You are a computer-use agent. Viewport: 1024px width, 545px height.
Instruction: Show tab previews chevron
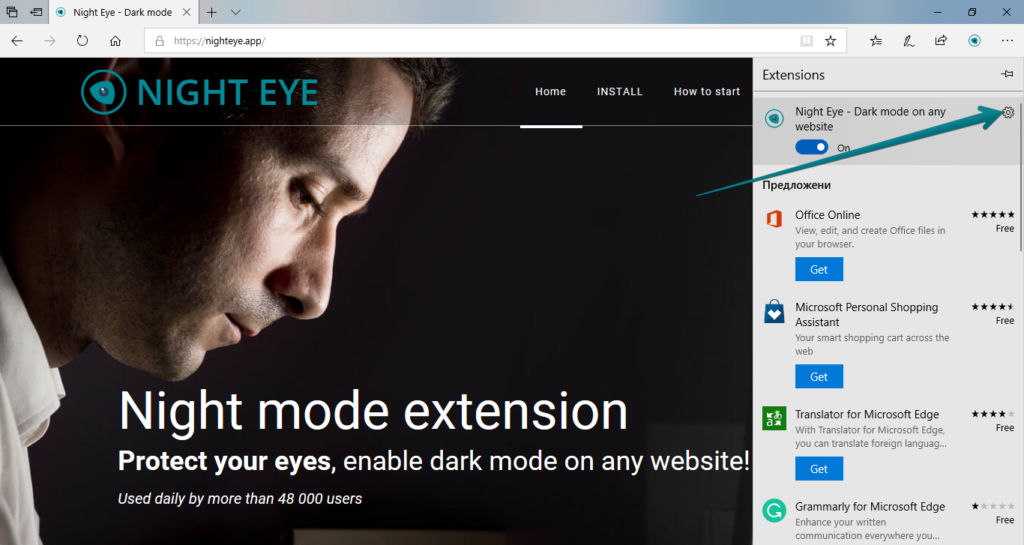point(236,12)
